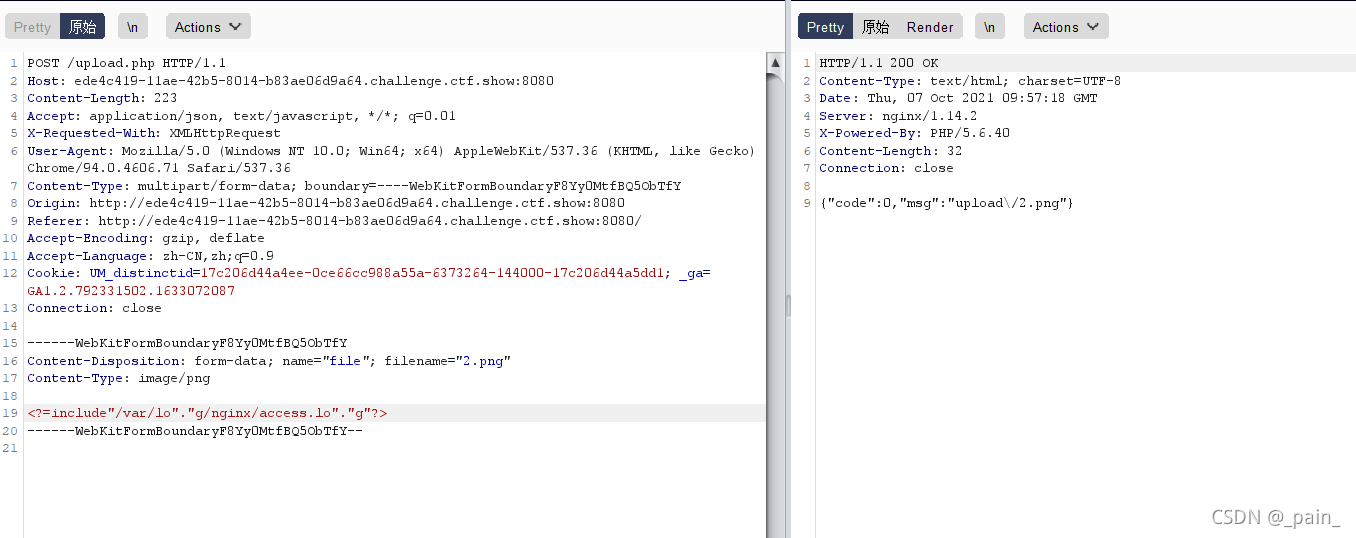This screenshot has width=1356, height=538.
Task: Click the JSON response body line
Action: tap(946, 203)
